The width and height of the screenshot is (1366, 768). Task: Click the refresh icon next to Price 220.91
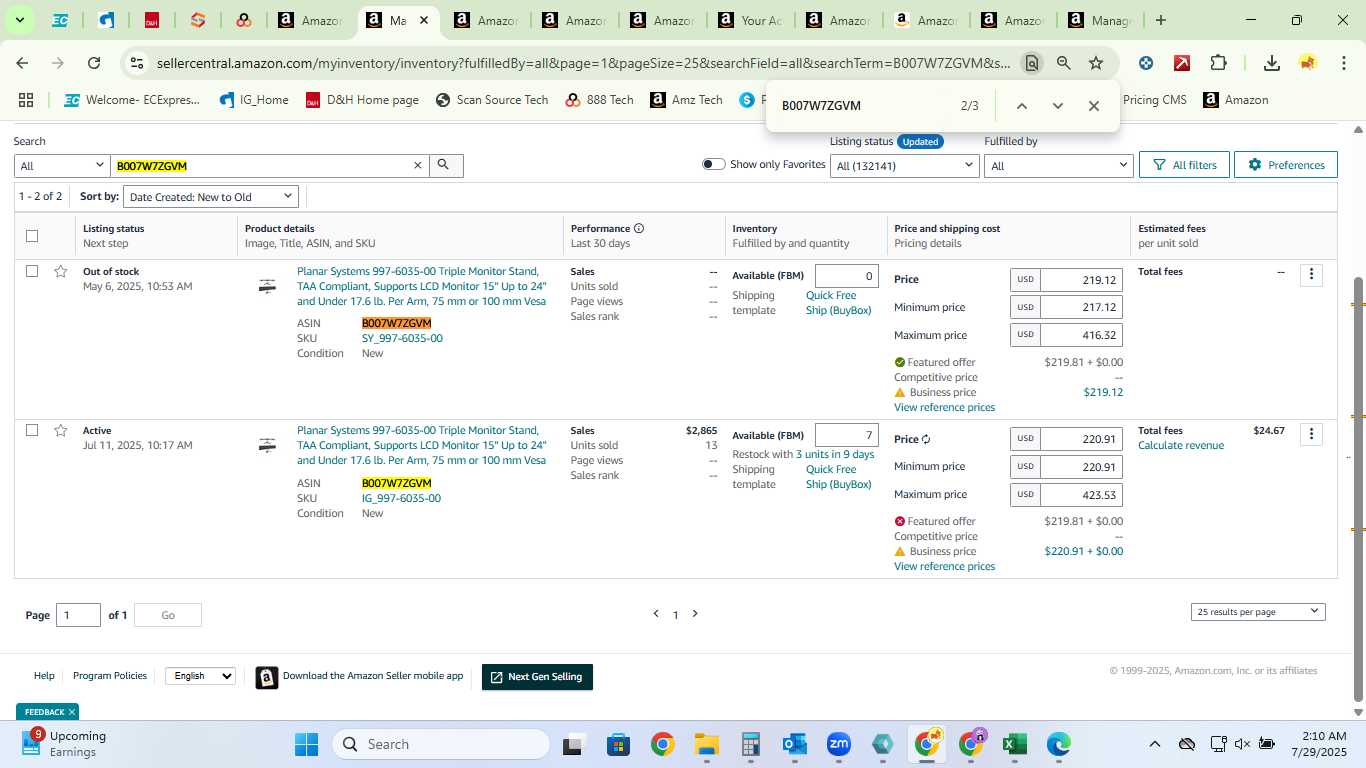coord(926,439)
